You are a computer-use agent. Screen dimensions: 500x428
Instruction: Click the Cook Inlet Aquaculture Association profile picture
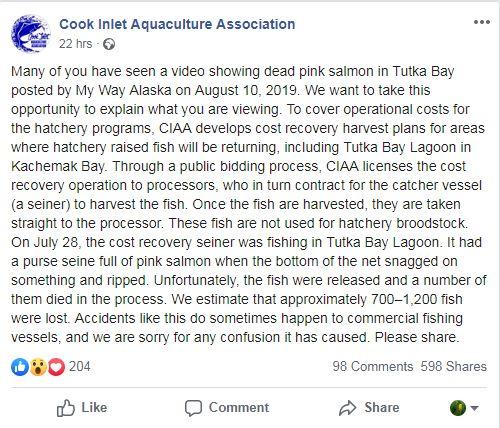[x=30, y=34]
